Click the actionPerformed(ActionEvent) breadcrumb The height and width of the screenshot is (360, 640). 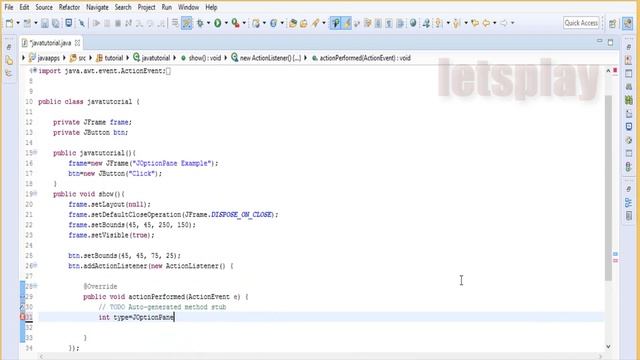coord(361,58)
